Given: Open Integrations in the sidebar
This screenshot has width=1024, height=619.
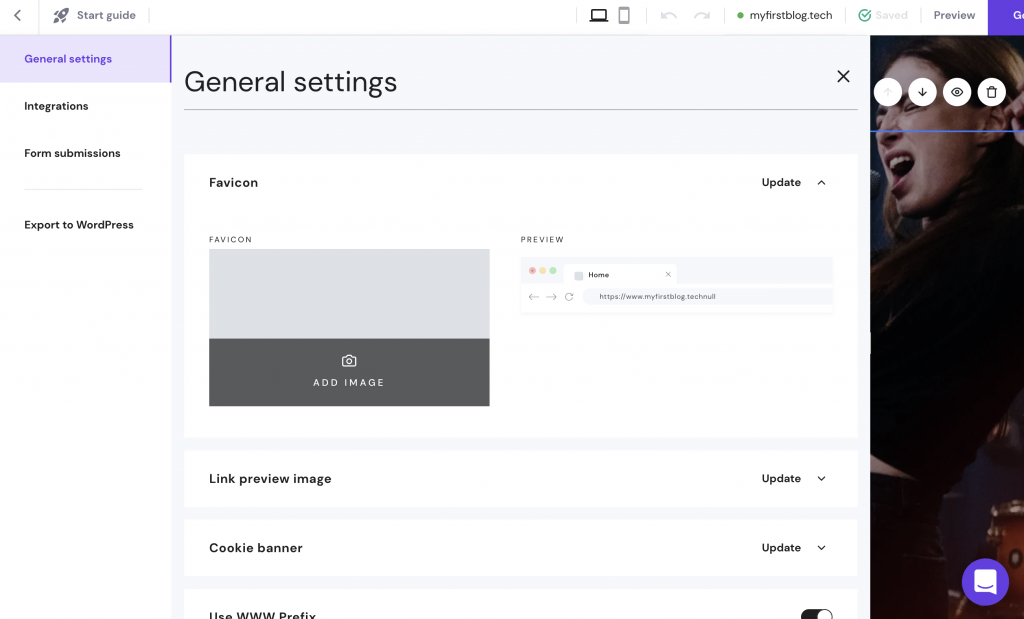Looking at the screenshot, I should coord(56,106).
